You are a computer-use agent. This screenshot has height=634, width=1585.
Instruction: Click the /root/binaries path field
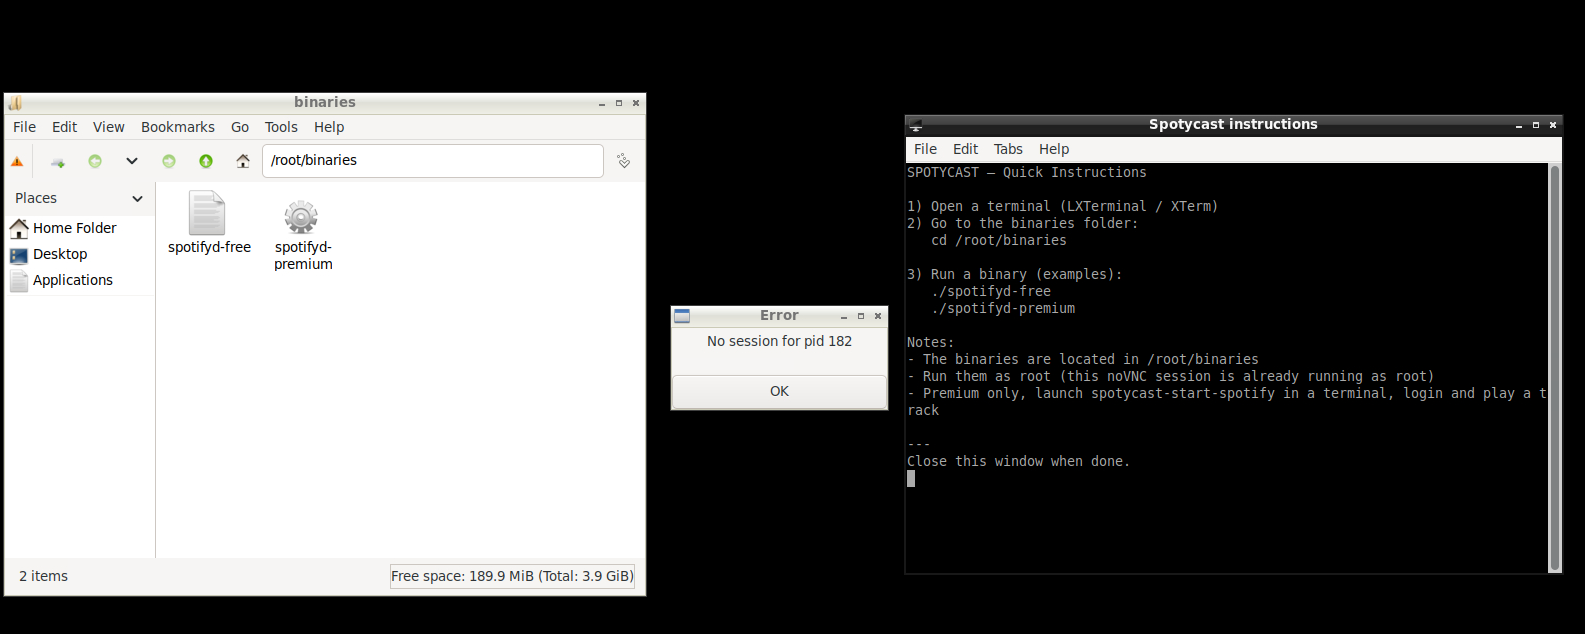433,161
